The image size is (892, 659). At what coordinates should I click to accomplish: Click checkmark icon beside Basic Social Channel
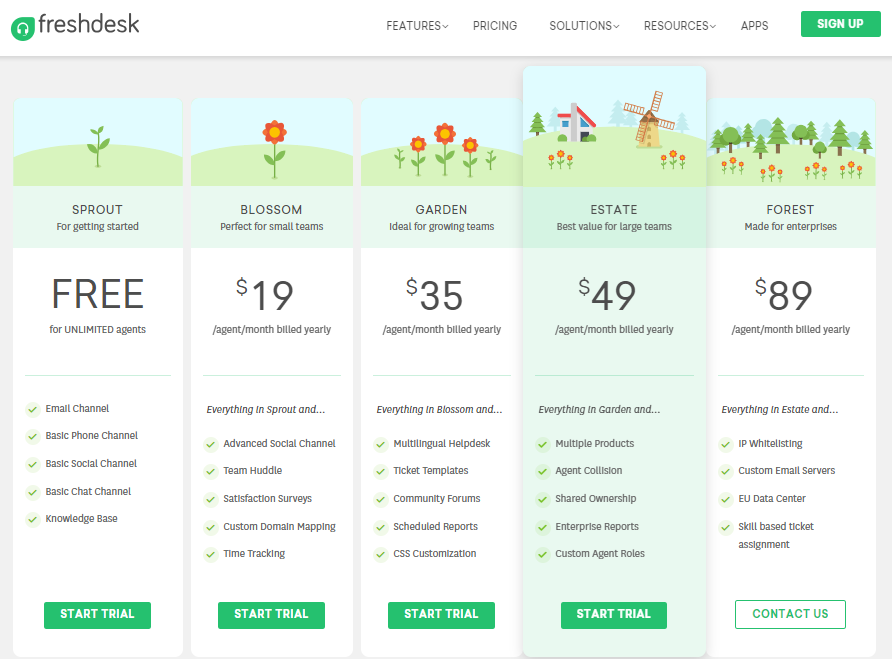[32, 464]
